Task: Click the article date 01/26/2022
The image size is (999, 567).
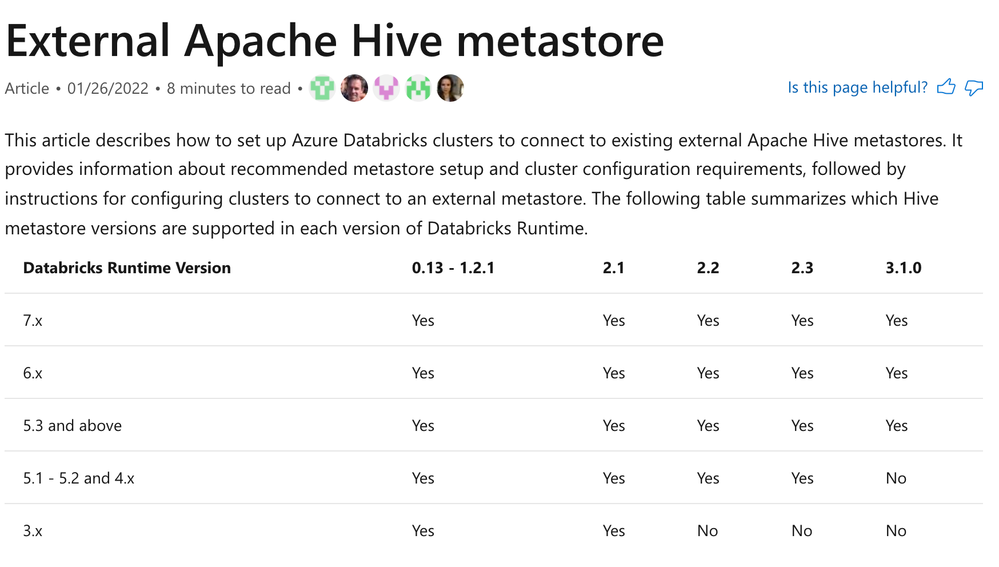Action: click(108, 89)
